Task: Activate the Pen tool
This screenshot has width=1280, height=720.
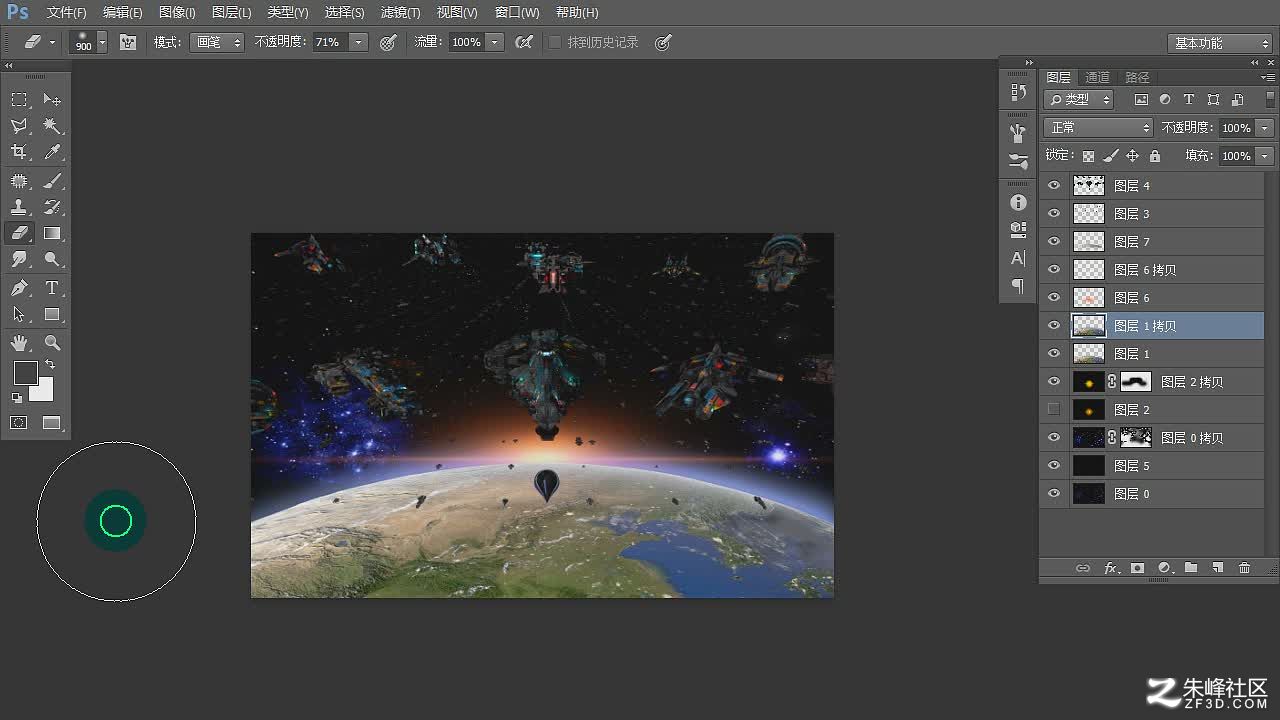Action: pyautogui.click(x=19, y=288)
